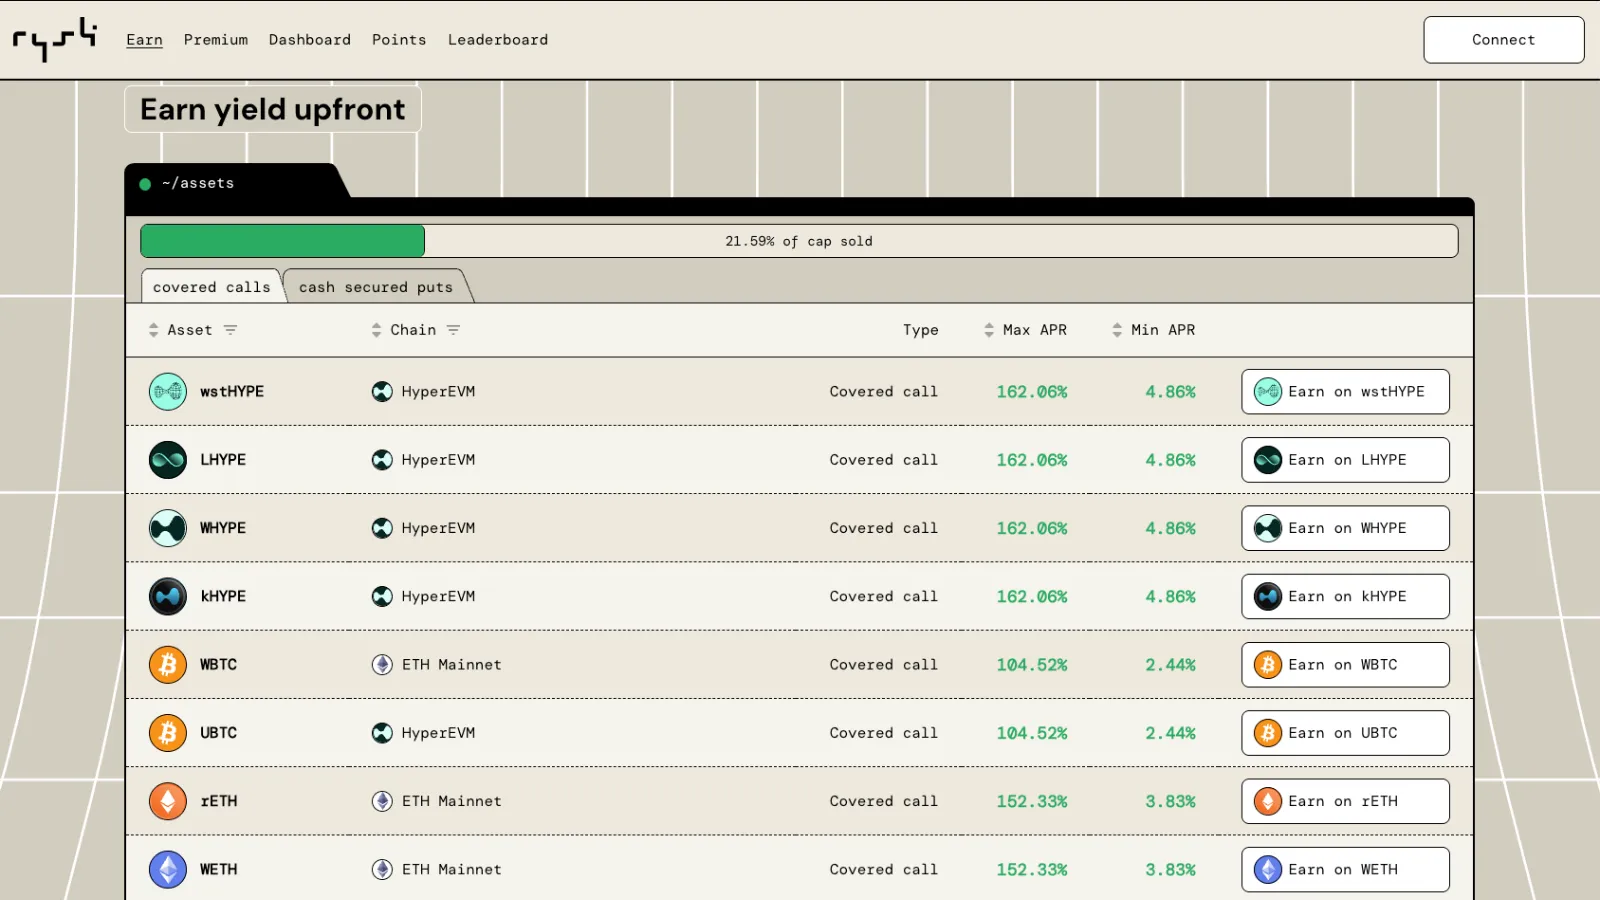Click the kHYPE asset icon
The height and width of the screenshot is (900, 1600).
tap(168, 597)
